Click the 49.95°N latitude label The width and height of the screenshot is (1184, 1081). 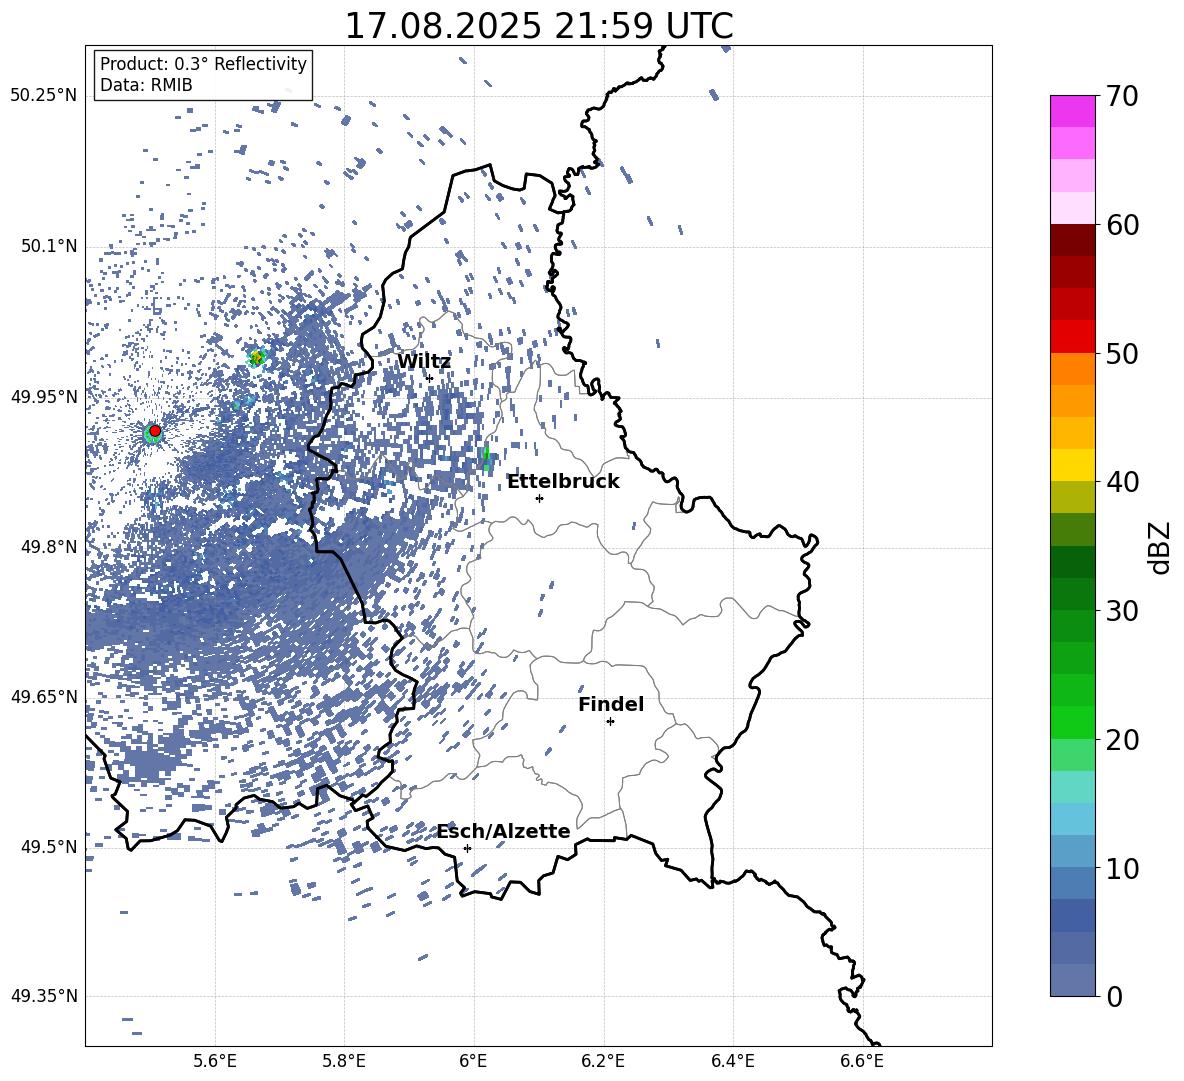click(x=44, y=397)
